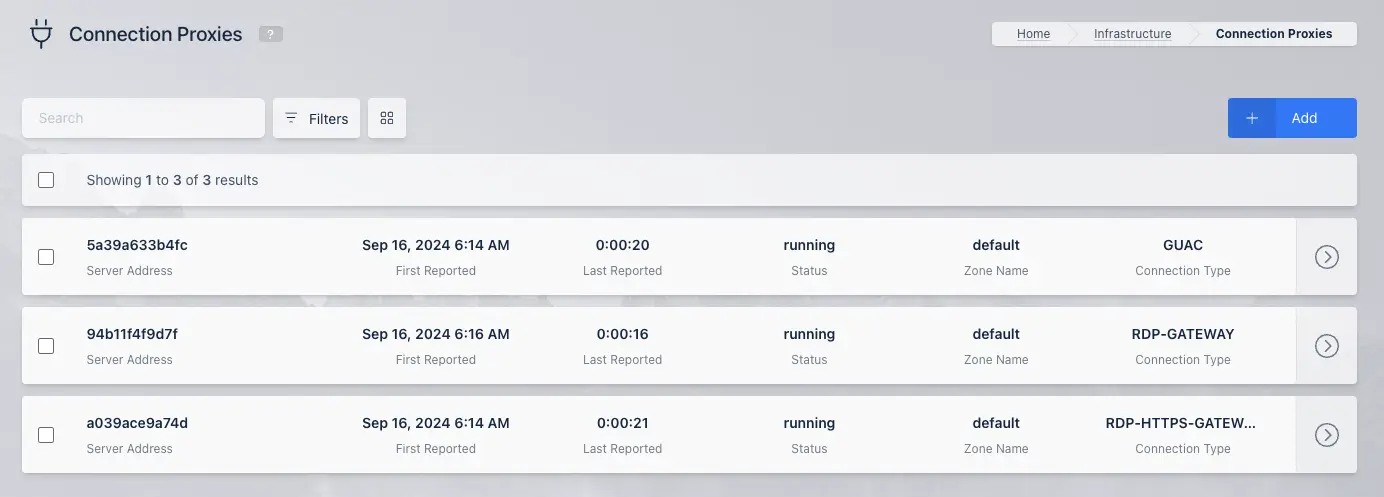
Task: Focus the Search input field
Action: click(x=143, y=118)
